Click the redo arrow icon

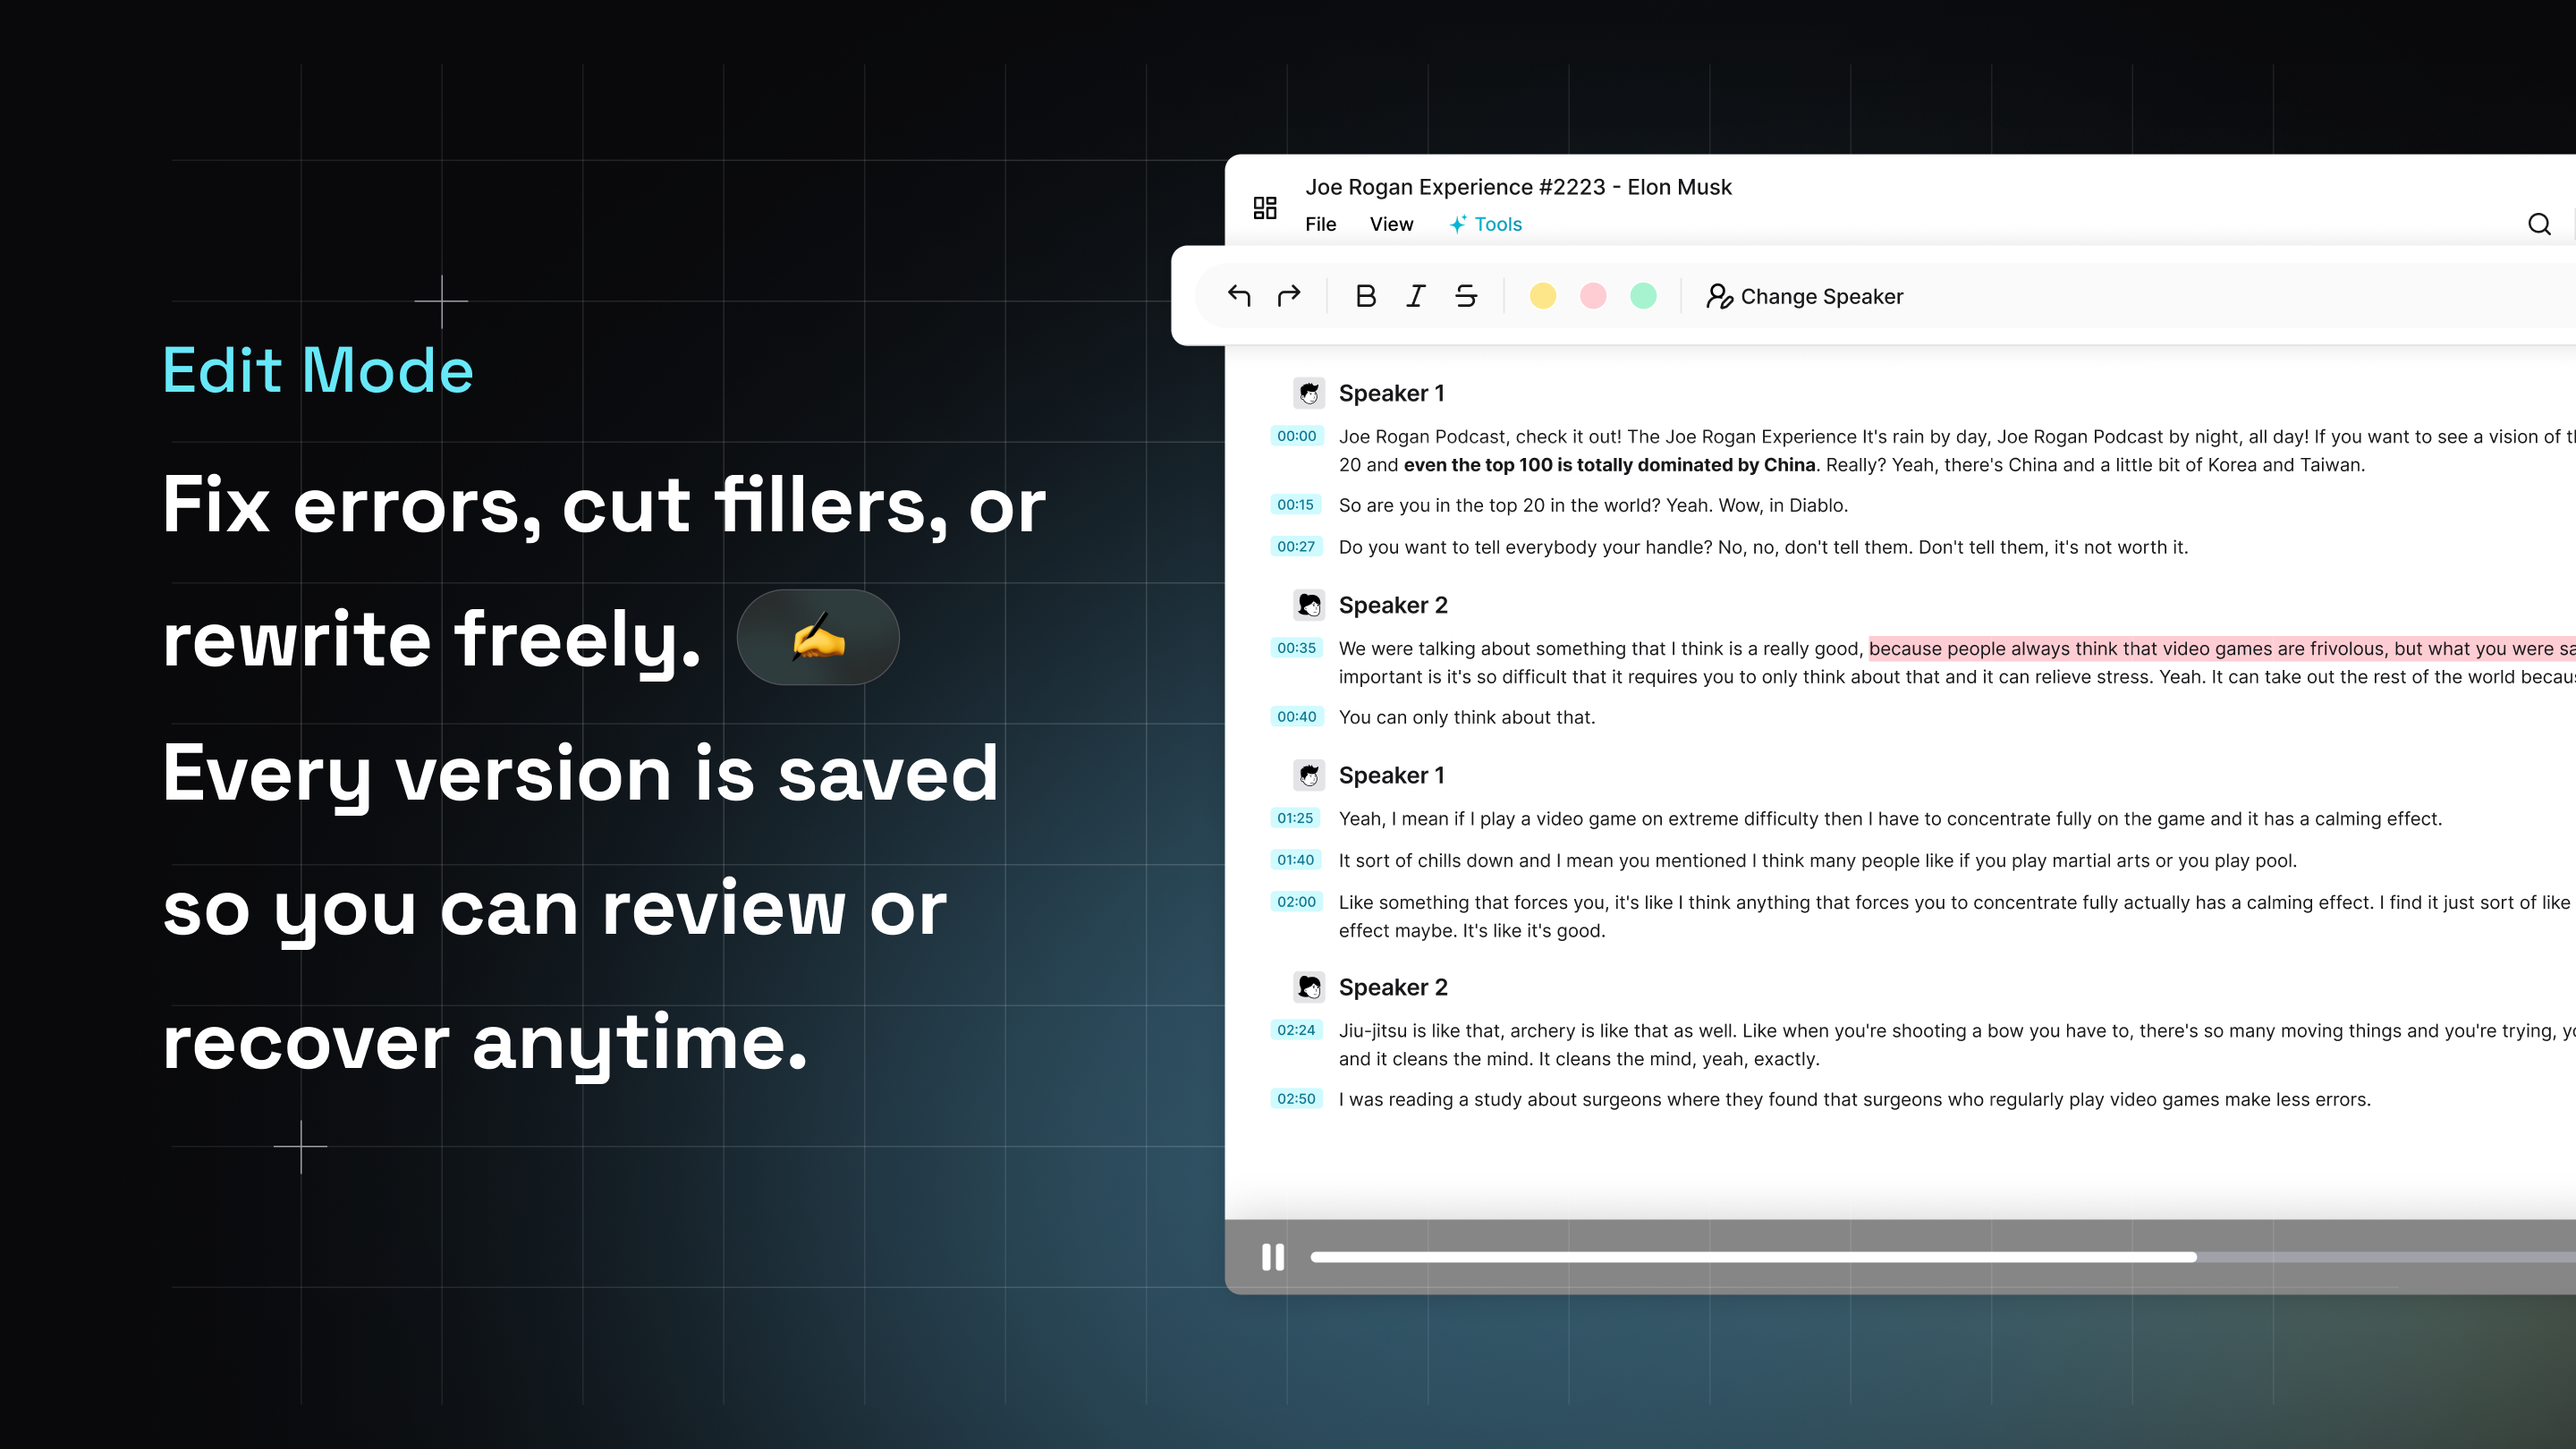[x=1289, y=296]
